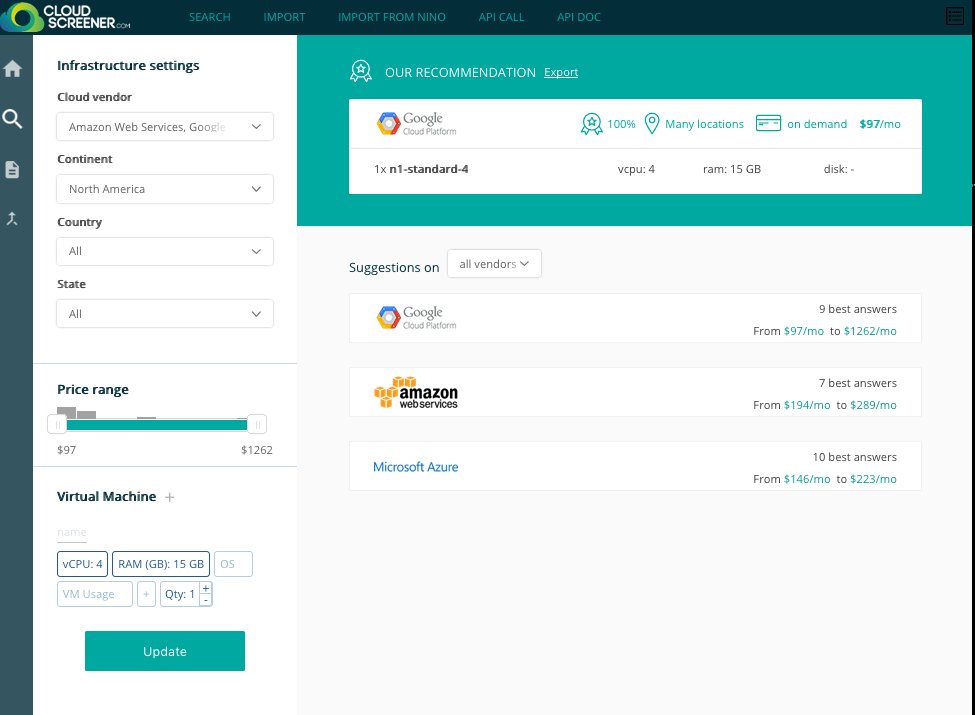Click the on demand label
The width and height of the screenshot is (975, 715).
coord(816,124)
